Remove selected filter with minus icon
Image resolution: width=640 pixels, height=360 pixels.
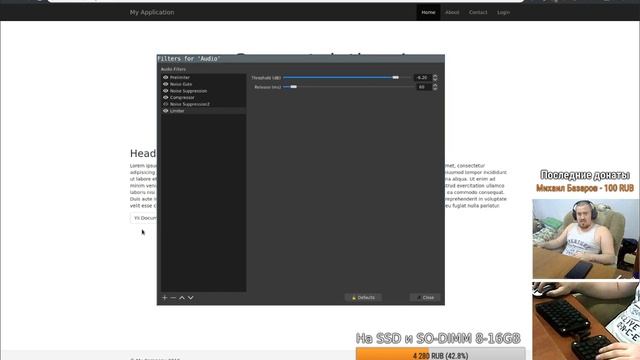click(173, 298)
